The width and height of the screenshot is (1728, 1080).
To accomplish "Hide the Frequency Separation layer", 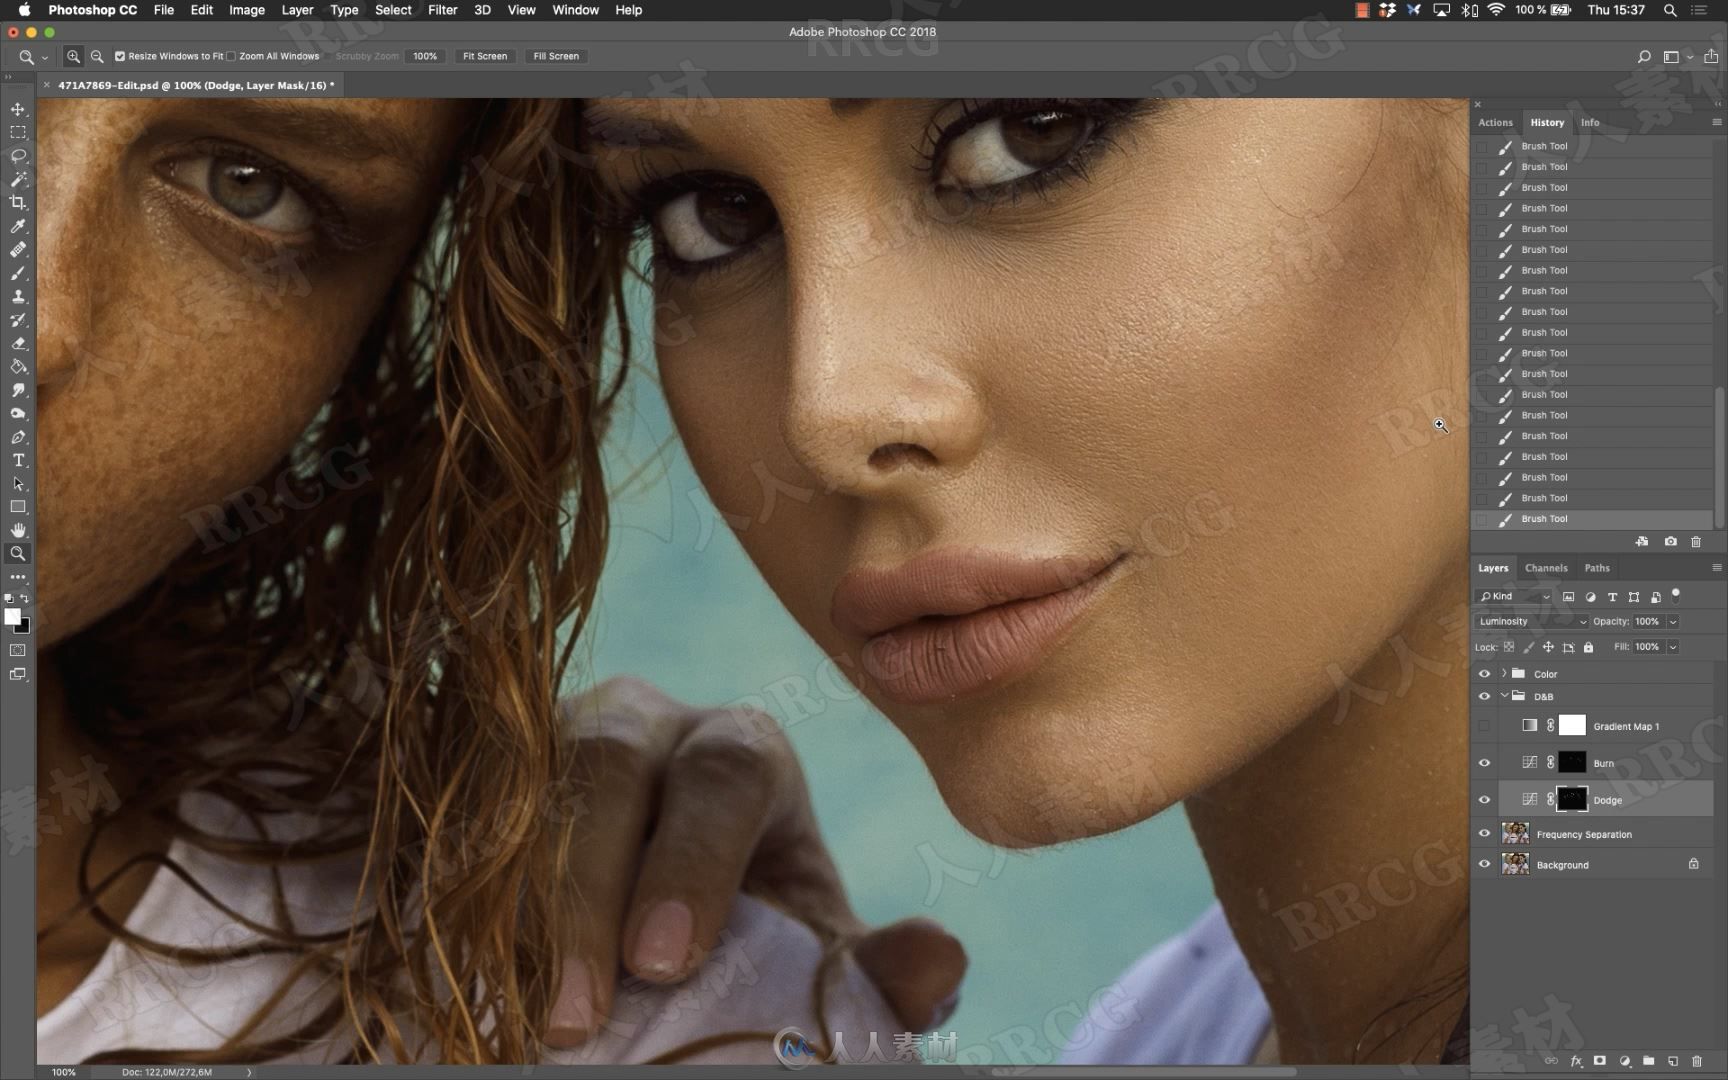I will click(1484, 834).
